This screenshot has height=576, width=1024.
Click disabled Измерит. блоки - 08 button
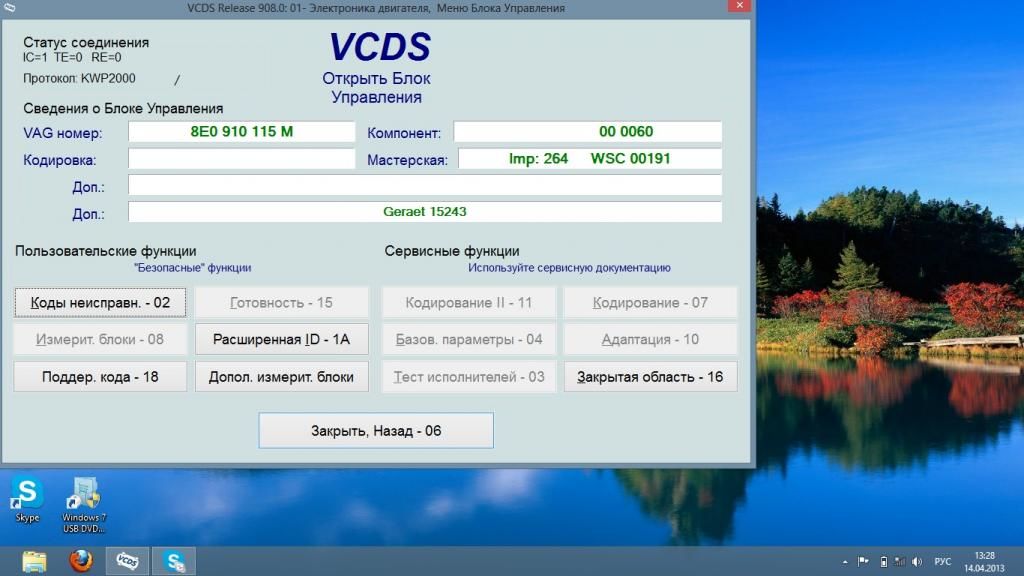click(x=100, y=339)
